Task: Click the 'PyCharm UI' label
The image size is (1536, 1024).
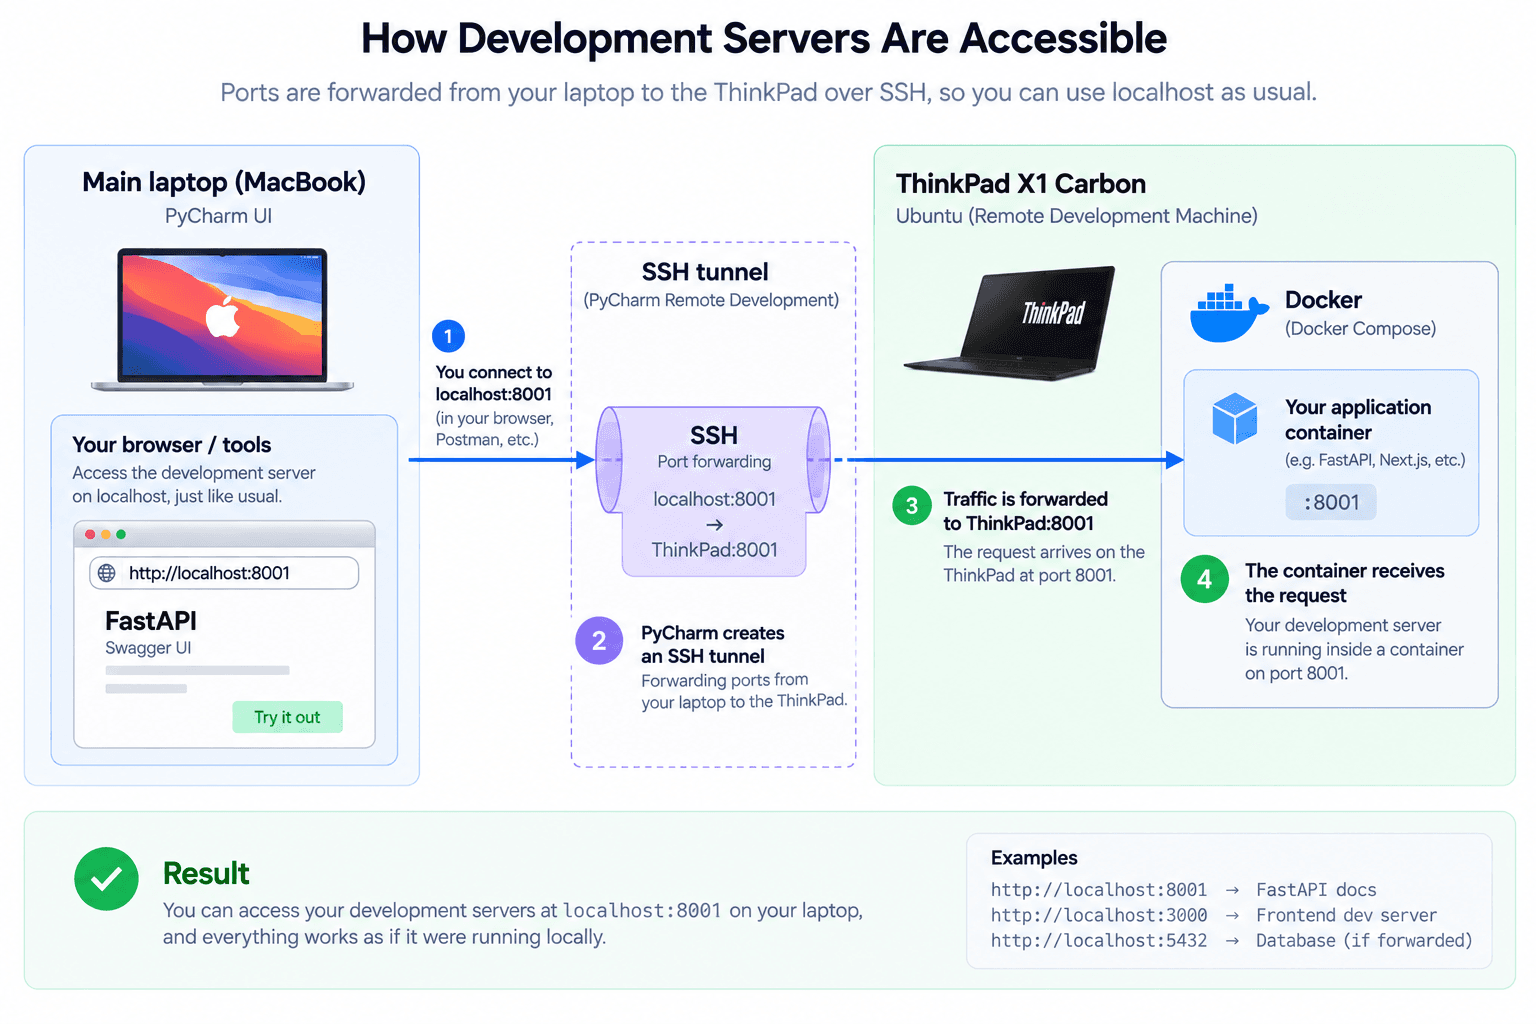Action: pos(218,216)
